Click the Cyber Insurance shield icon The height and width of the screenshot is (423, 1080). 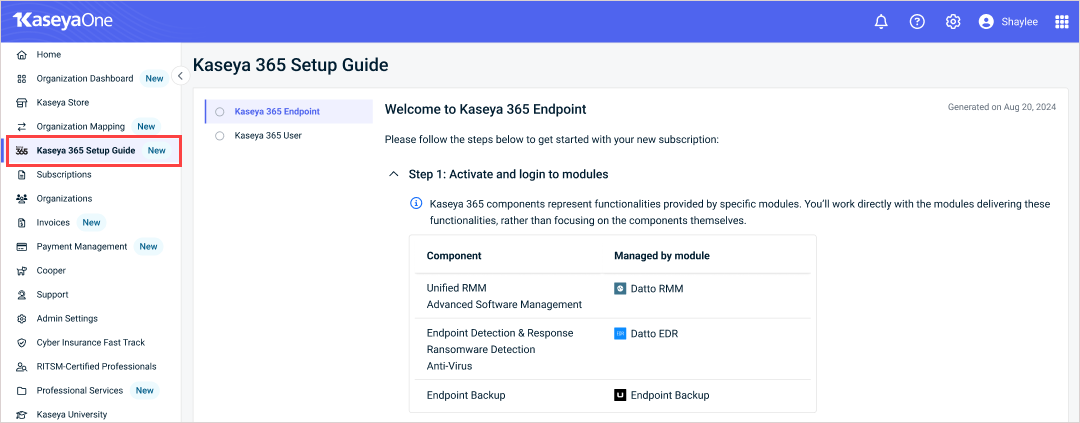[21, 342]
